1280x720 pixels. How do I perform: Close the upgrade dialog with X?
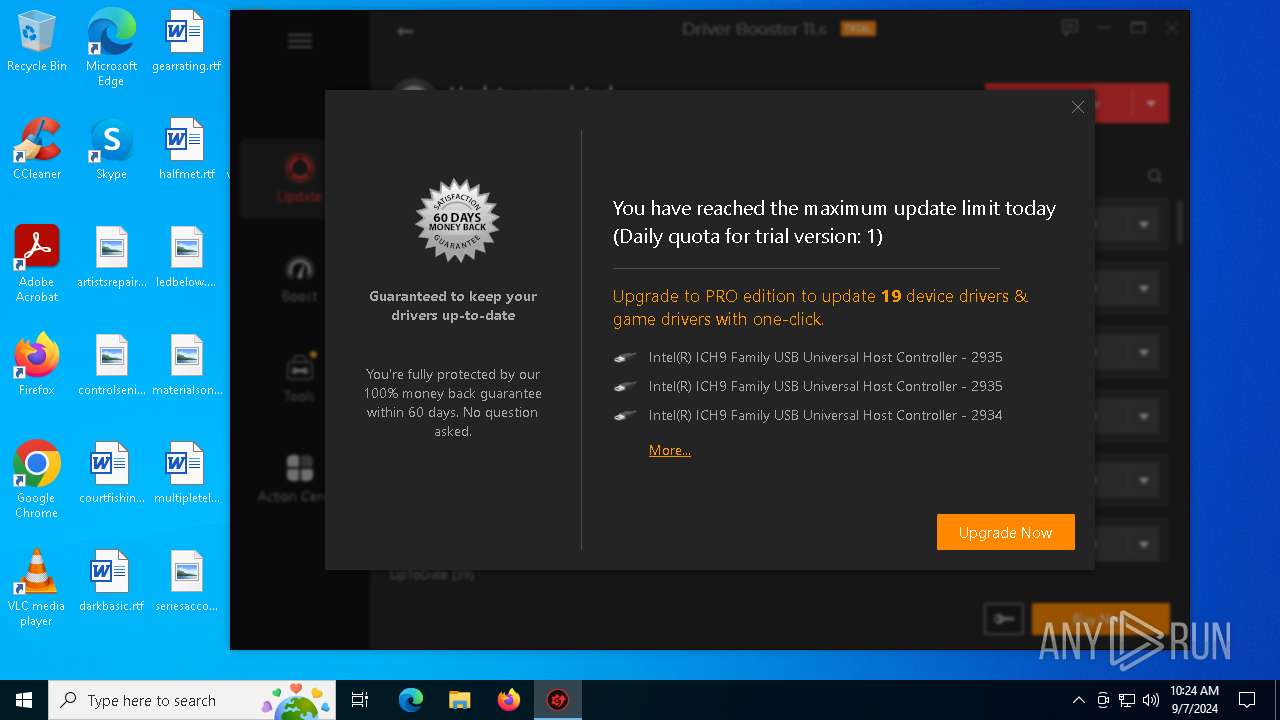point(1078,107)
